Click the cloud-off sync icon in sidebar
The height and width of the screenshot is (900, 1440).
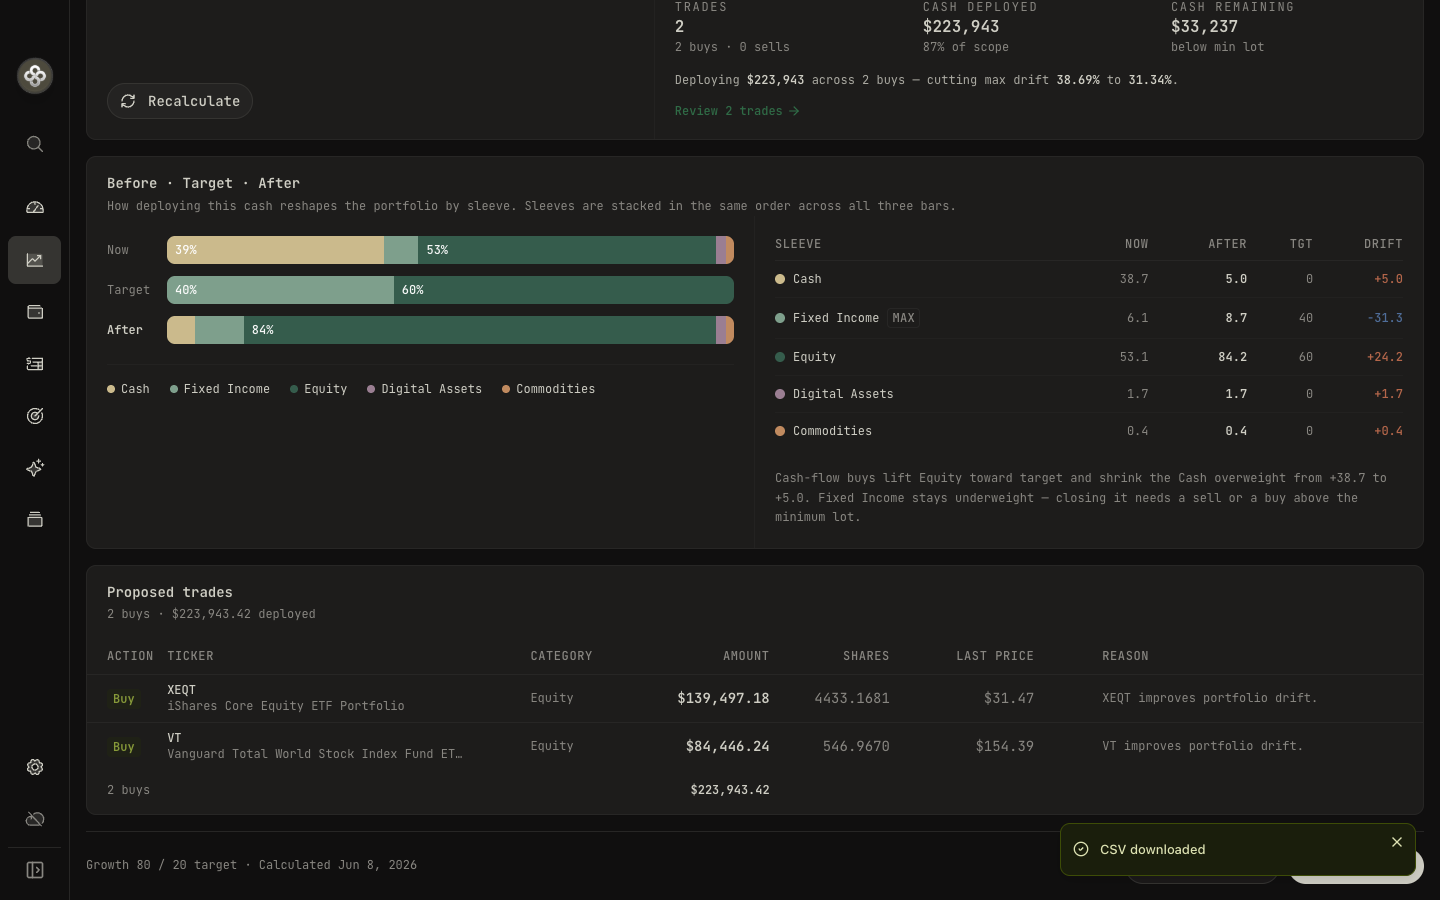[35, 819]
